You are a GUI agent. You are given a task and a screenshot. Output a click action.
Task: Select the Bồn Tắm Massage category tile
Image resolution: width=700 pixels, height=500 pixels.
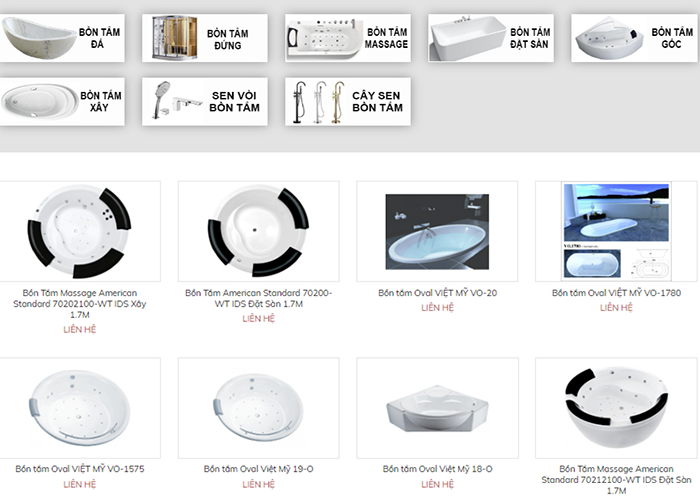pyautogui.click(x=348, y=38)
